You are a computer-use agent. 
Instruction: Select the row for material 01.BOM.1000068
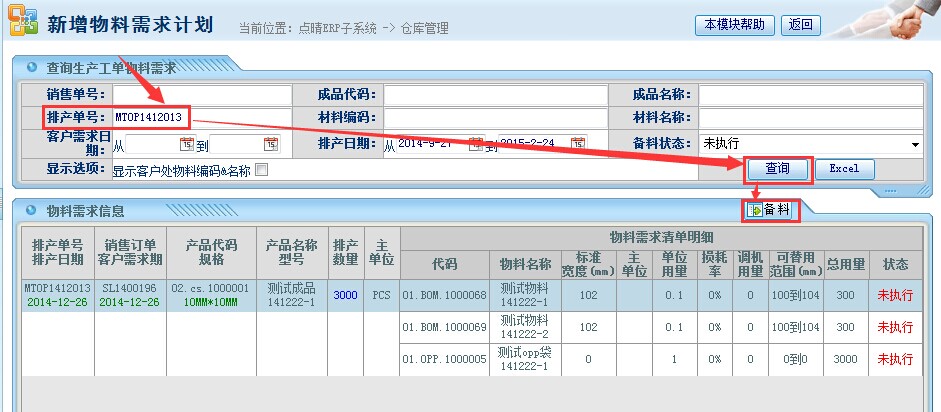tap(444, 295)
